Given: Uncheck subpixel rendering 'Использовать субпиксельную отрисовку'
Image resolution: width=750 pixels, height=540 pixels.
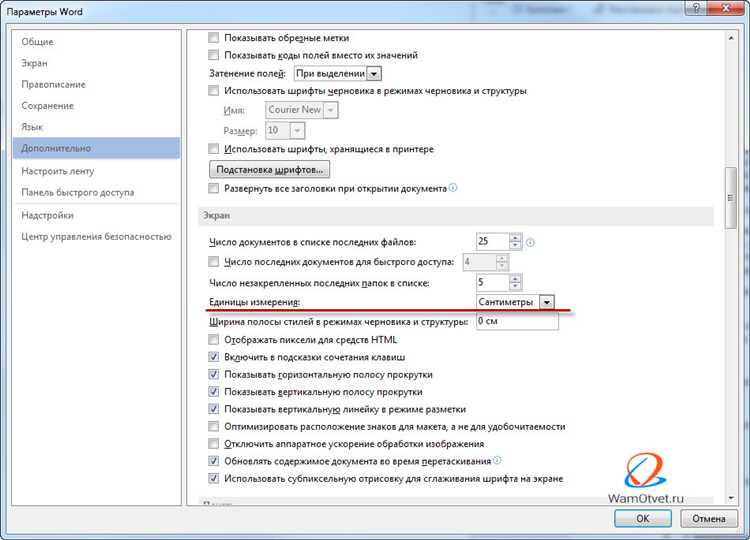Looking at the screenshot, I should [x=213, y=478].
